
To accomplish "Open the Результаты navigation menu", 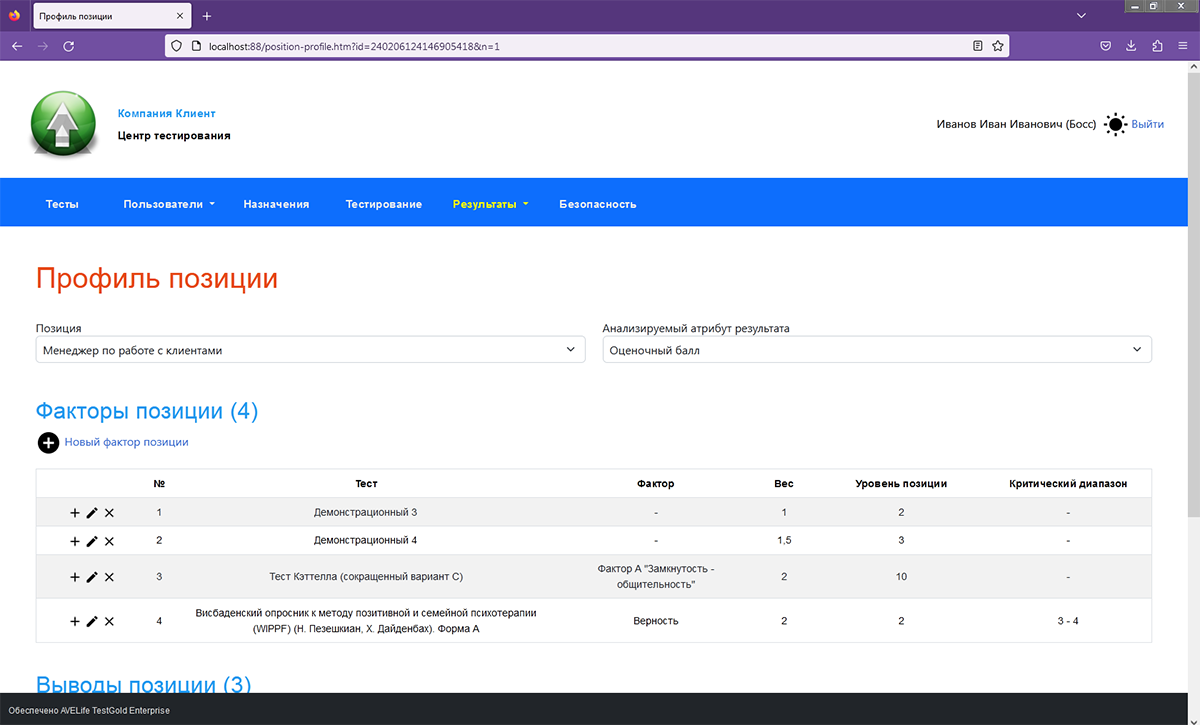I will pyautogui.click(x=489, y=204).
